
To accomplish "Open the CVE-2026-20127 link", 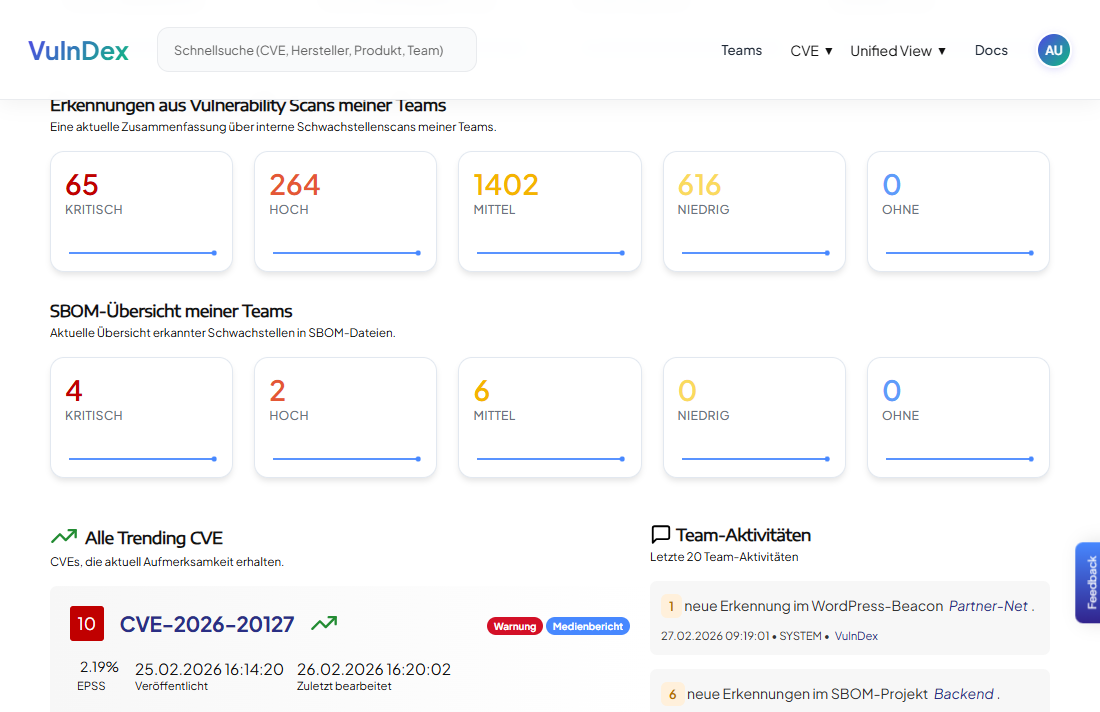I will [207, 625].
